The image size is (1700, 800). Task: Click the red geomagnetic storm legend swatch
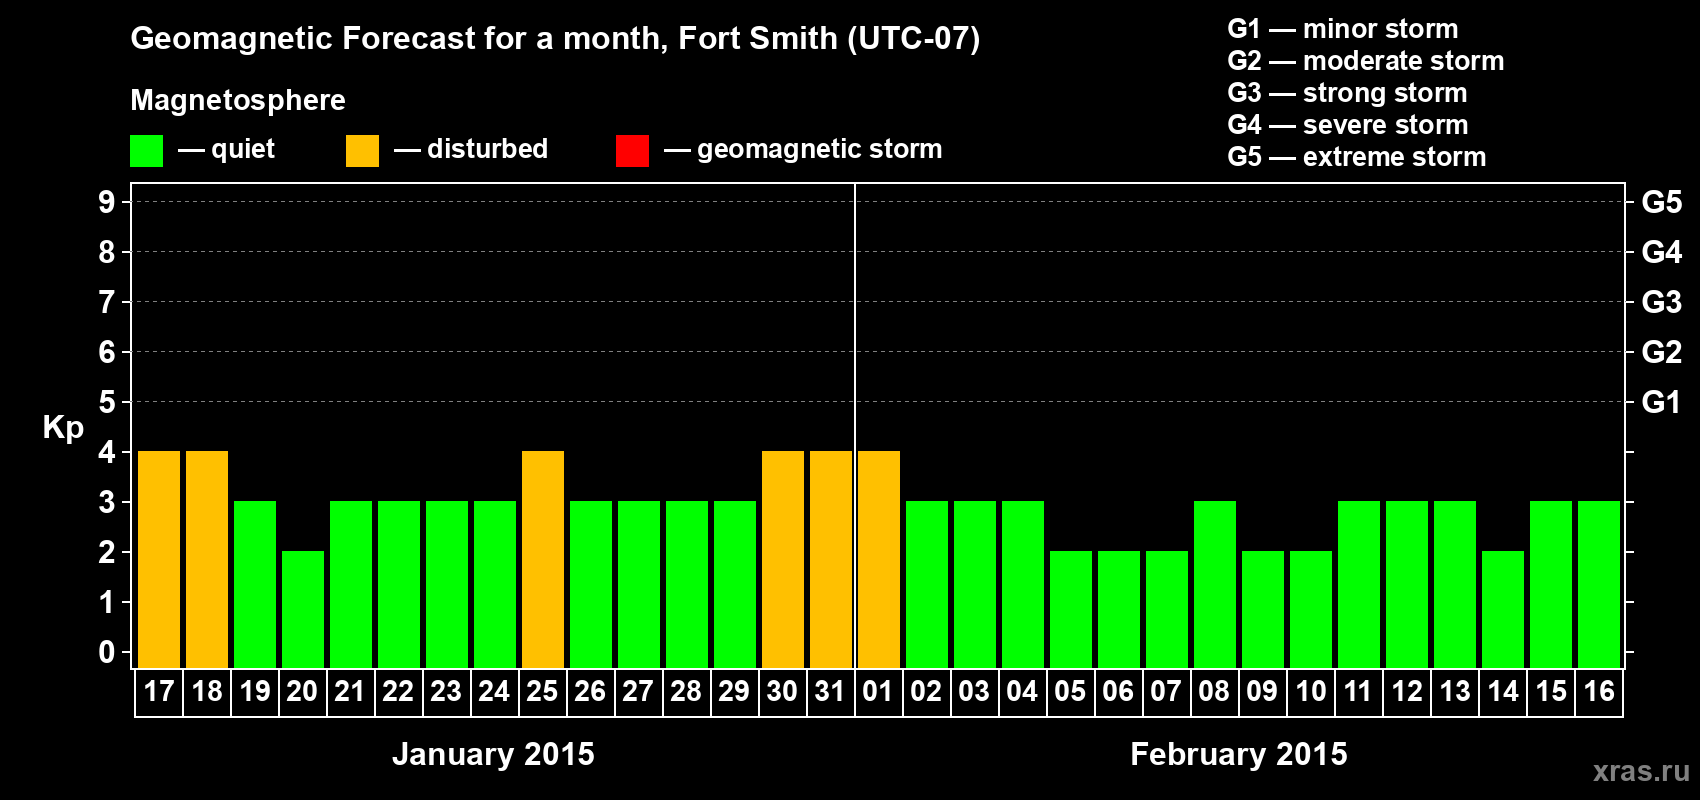coord(632,151)
